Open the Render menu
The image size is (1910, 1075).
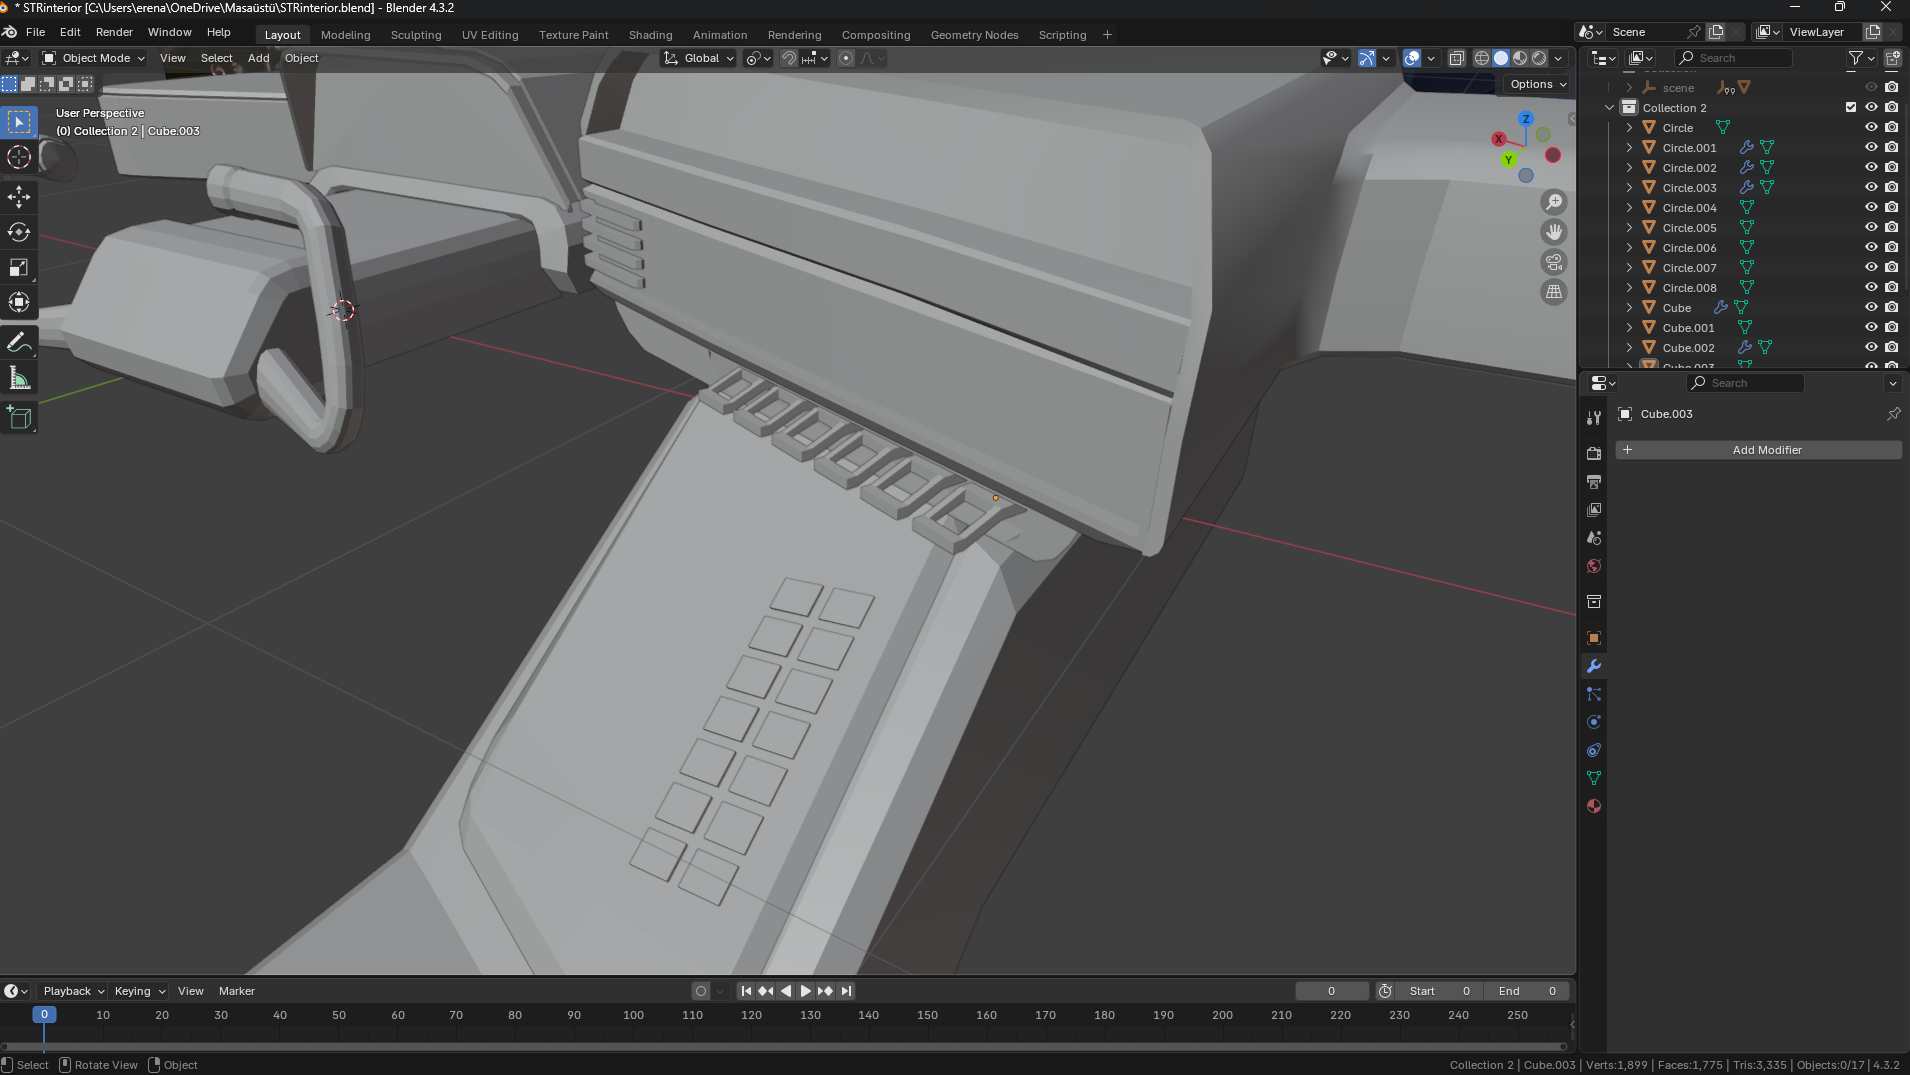114,32
